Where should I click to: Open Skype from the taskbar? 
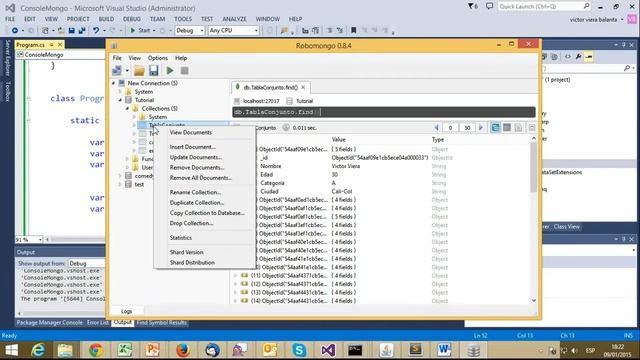(x=299, y=350)
